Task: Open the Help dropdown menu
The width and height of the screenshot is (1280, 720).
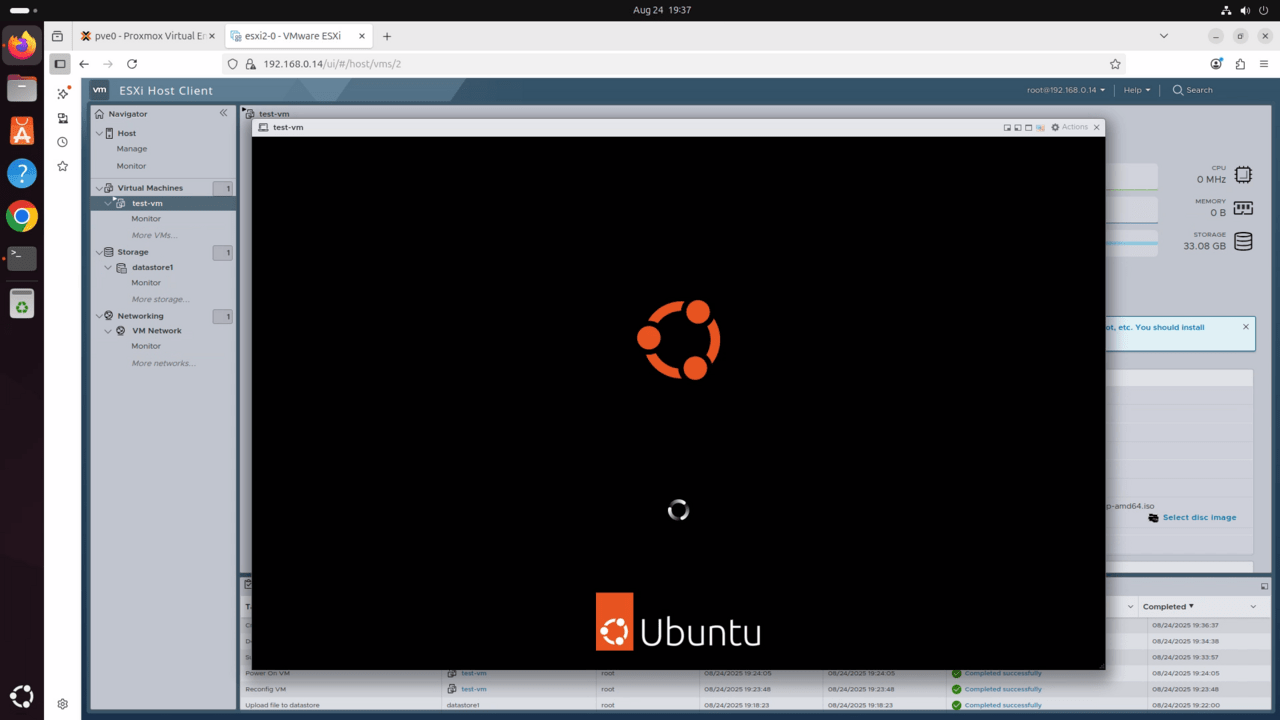Action: pos(1137,90)
